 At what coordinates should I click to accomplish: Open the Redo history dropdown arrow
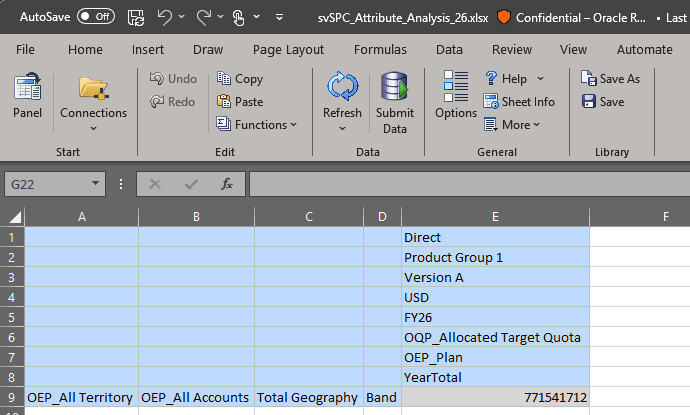[220, 17]
